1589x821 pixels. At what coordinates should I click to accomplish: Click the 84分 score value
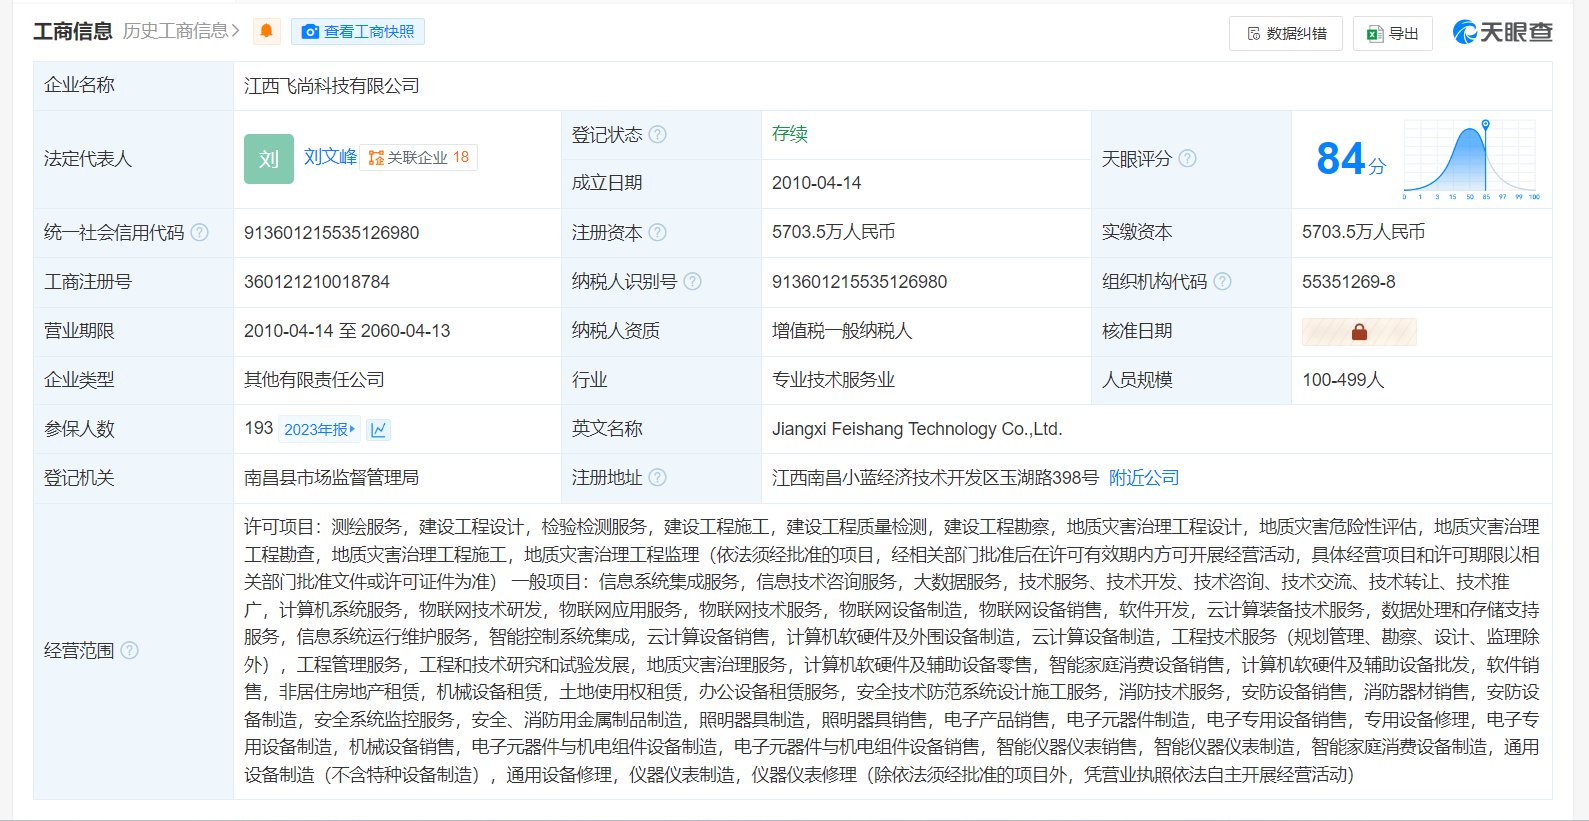(x=1350, y=158)
